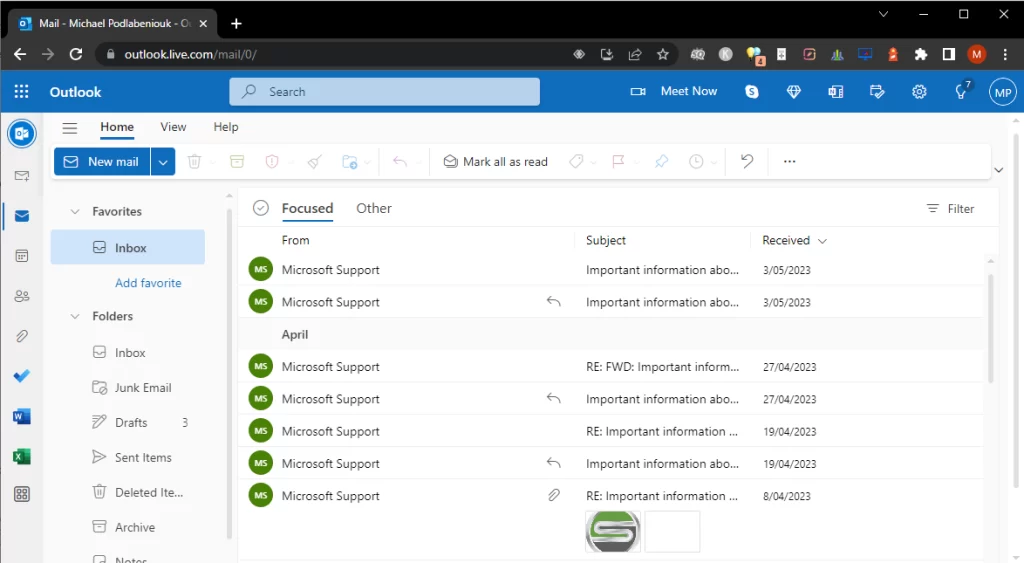The image size is (1024, 563).
Task: Open the Junk Email folder
Action: tap(133, 388)
